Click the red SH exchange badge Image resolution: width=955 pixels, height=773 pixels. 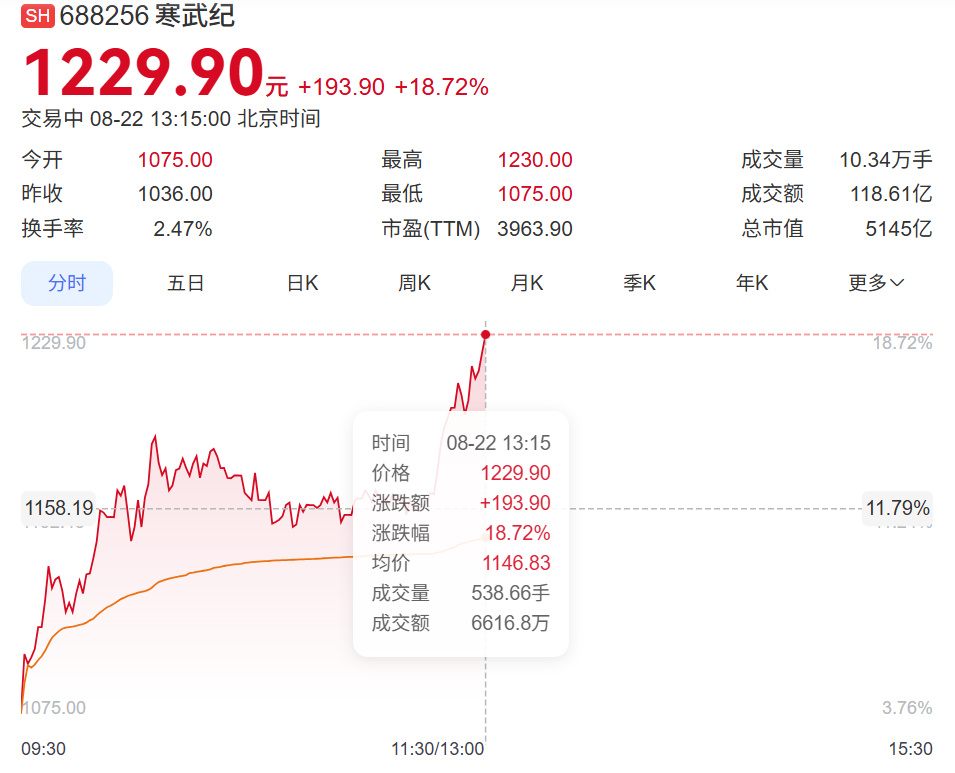38,16
